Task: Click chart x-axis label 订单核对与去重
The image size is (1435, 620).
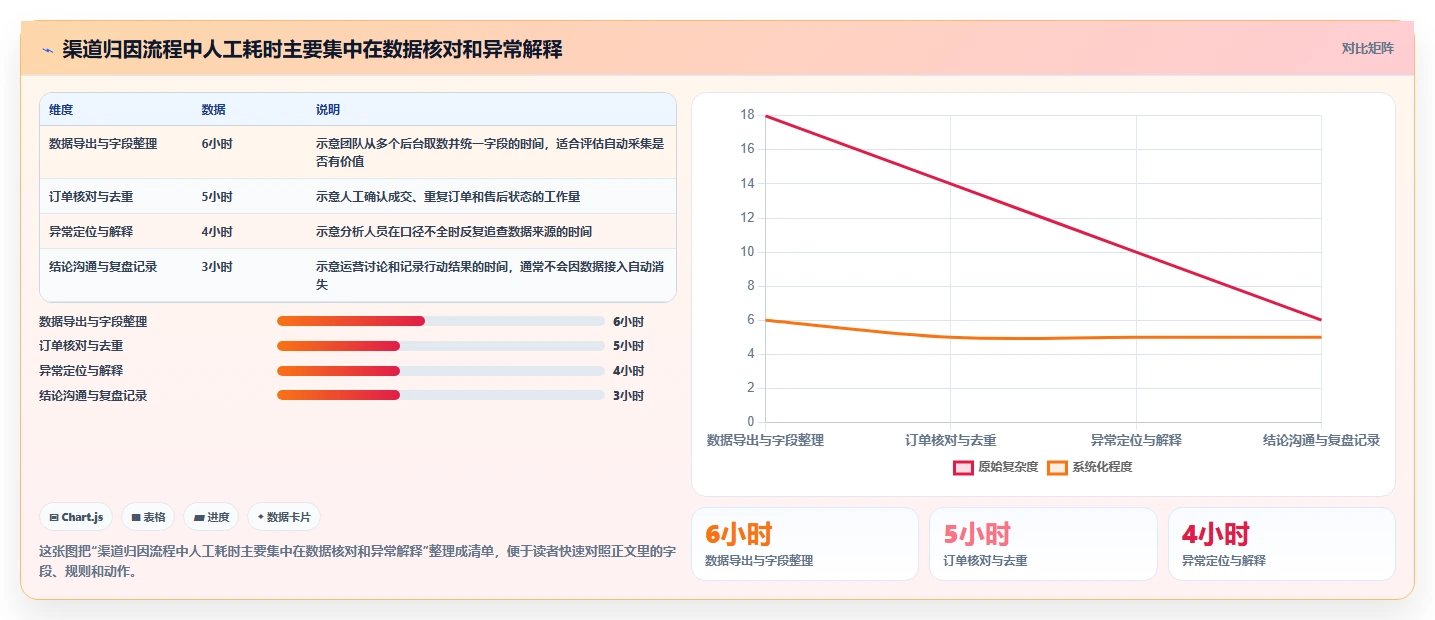Action: tap(951, 440)
